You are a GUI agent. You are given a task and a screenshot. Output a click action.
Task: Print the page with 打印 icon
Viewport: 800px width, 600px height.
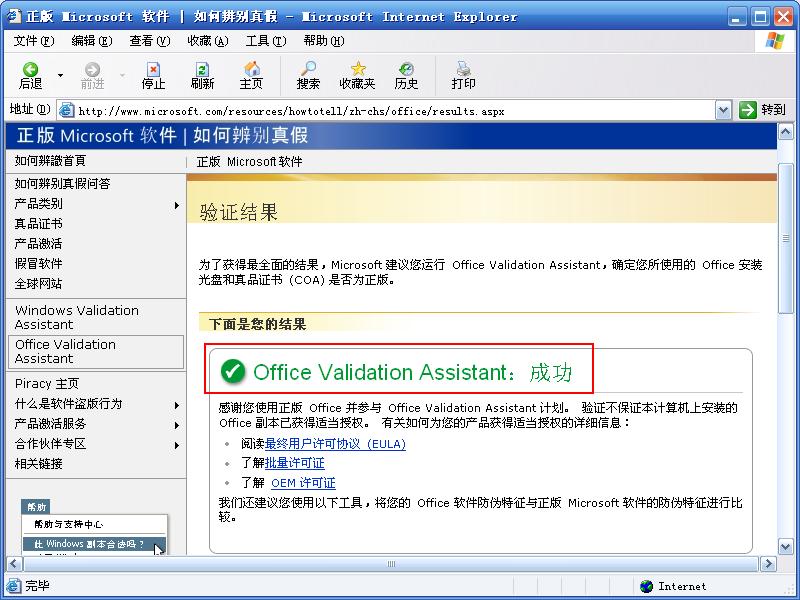[x=463, y=76]
